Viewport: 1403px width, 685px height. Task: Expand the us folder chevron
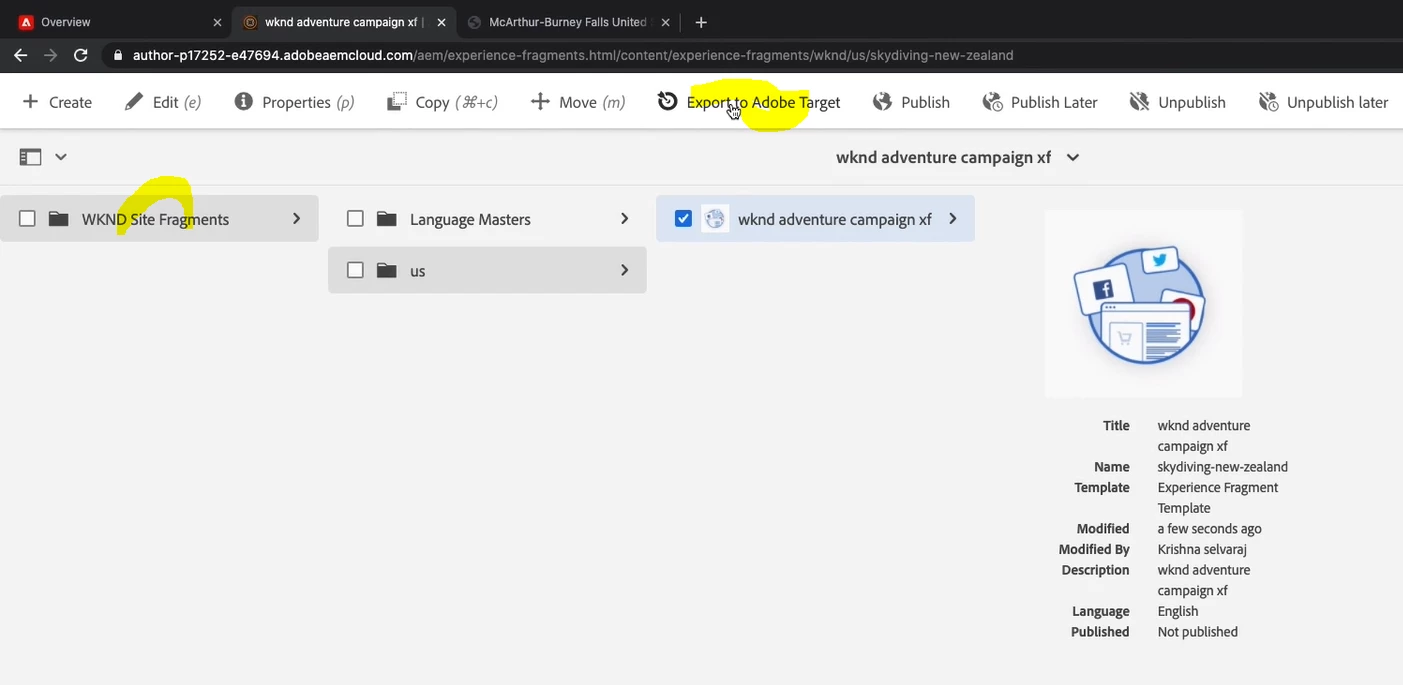coord(624,270)
